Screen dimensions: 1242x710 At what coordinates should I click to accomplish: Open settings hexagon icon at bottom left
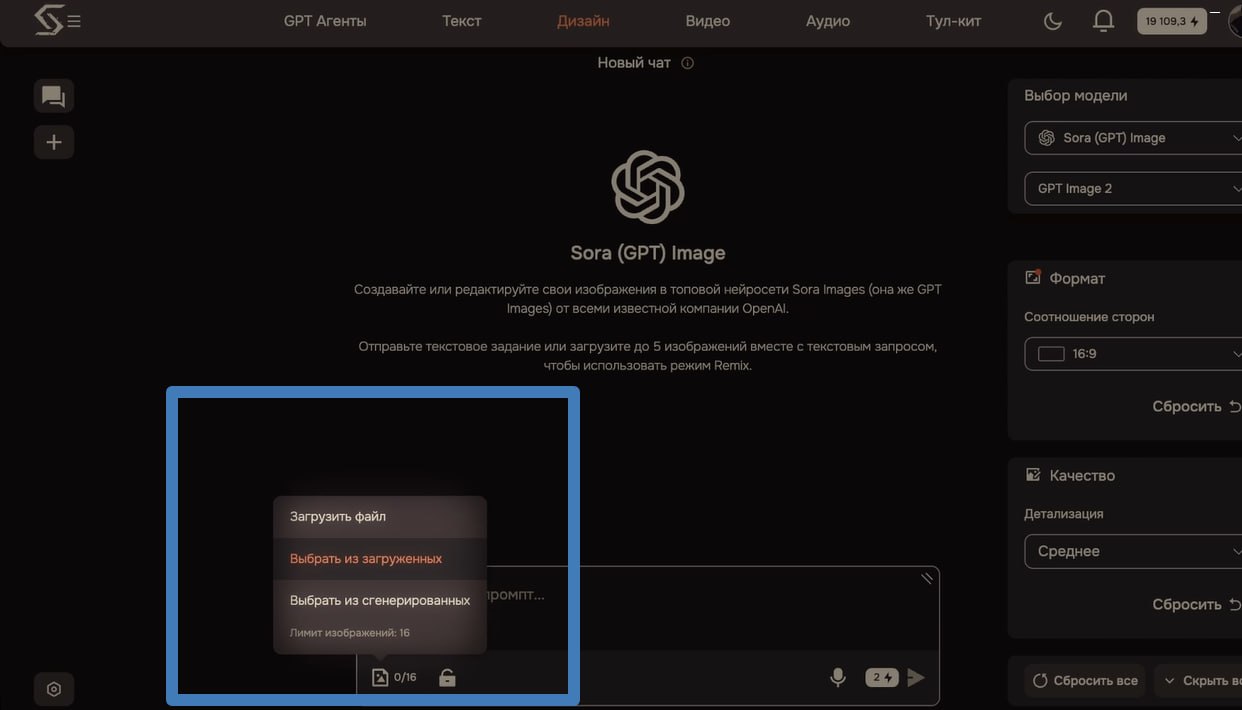(54, 689)
